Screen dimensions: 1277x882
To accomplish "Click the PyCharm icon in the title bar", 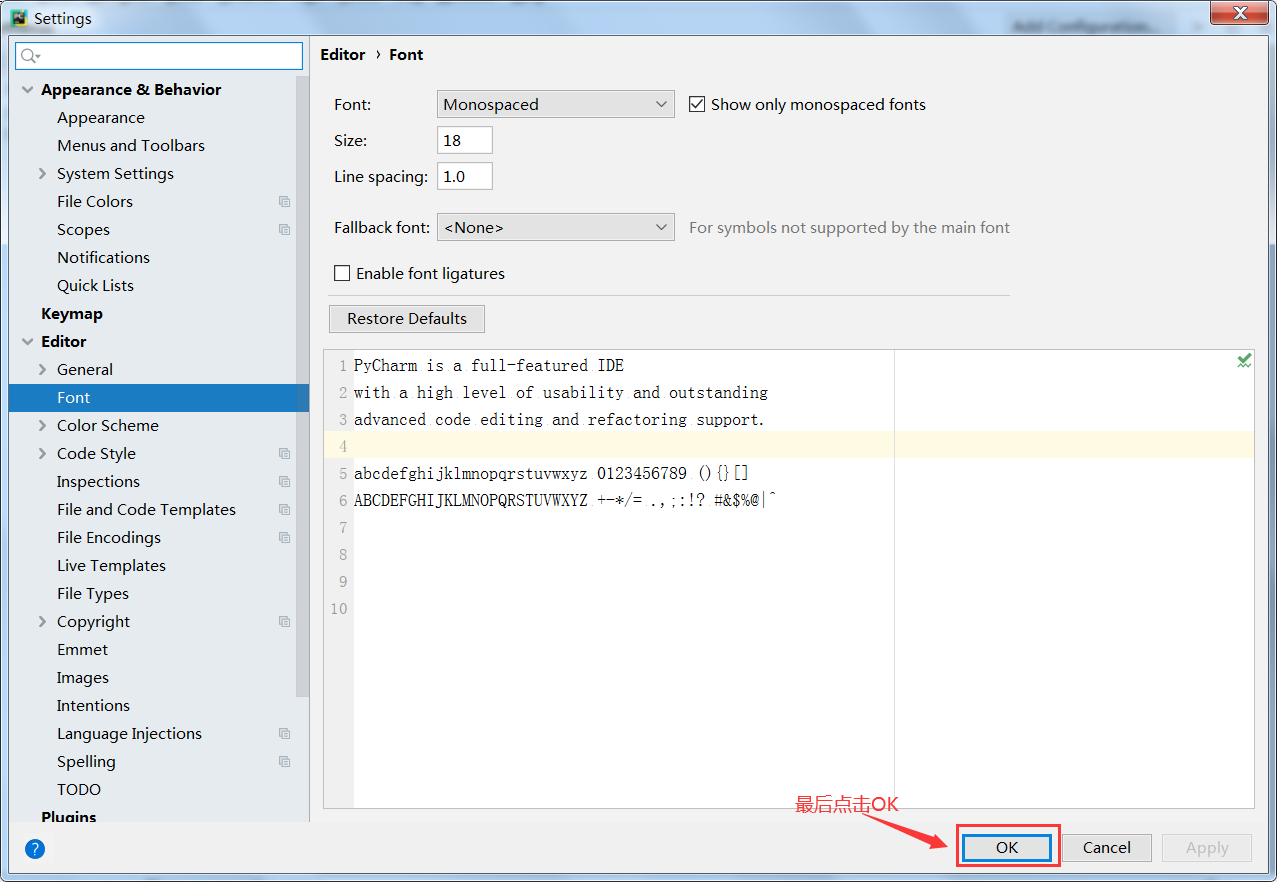I will point(19,17).
